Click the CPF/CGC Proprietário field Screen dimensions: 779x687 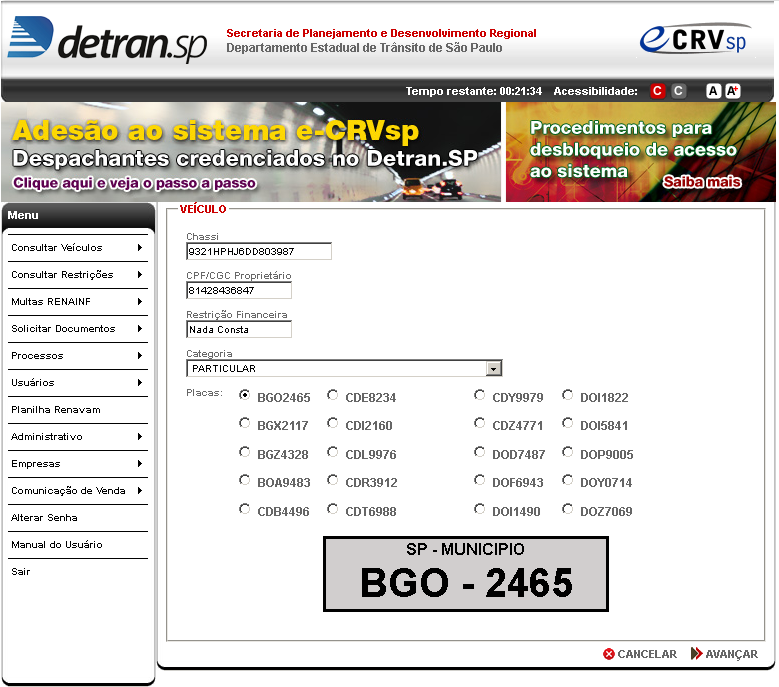pos(239,290)
